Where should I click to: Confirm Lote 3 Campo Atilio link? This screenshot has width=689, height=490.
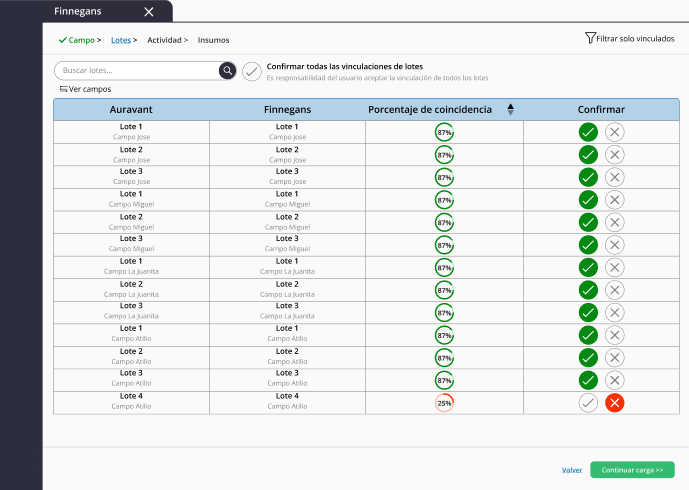pos(588,381)
